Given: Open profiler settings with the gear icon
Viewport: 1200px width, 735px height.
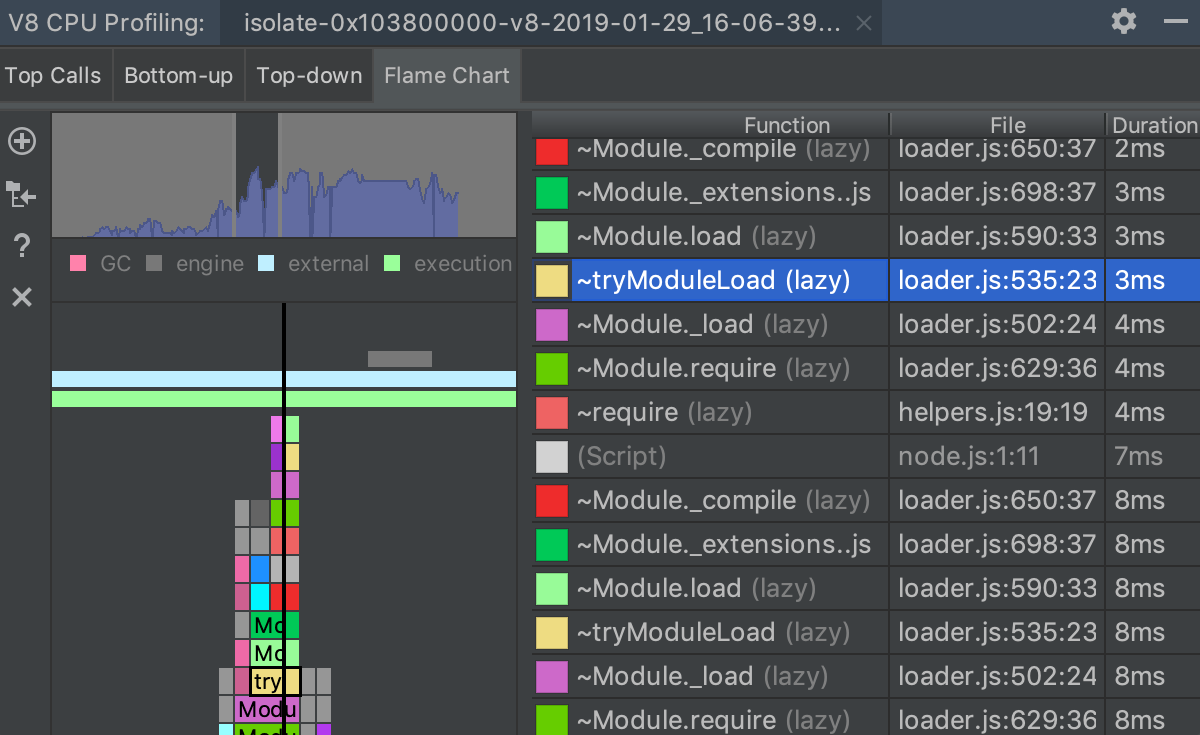Looking at the screenshot, I should click(x=1123, y=20).
